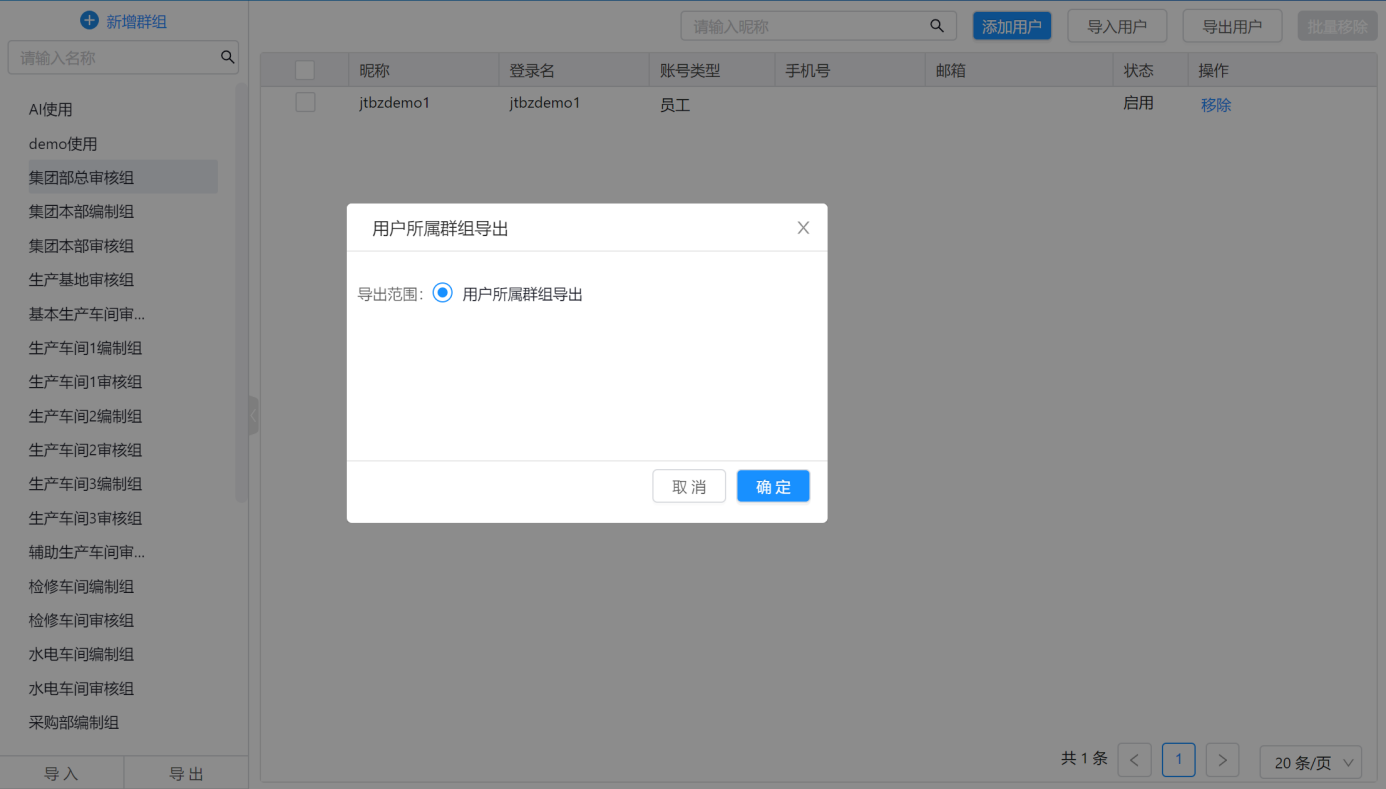Viewport: 1386px width, 789px height.
Task: Click the plus icon beside 新增群组
Action: click(x=89, y=21)
